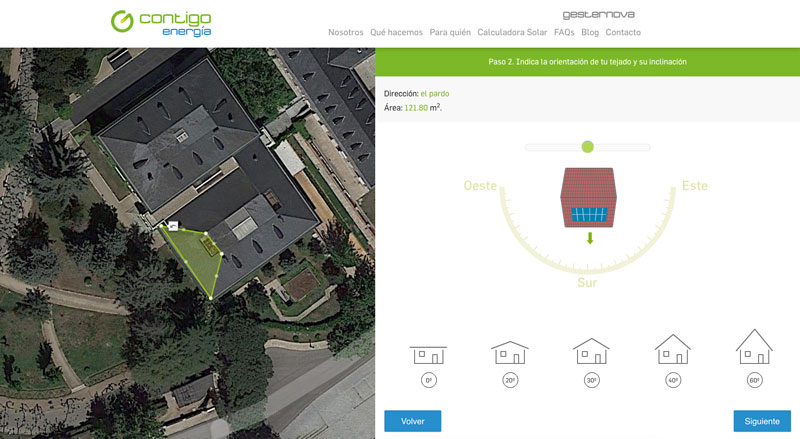Click the red 3D house with solar panels
The width and height of the screenshot is (800, 439).
(588, 198)
